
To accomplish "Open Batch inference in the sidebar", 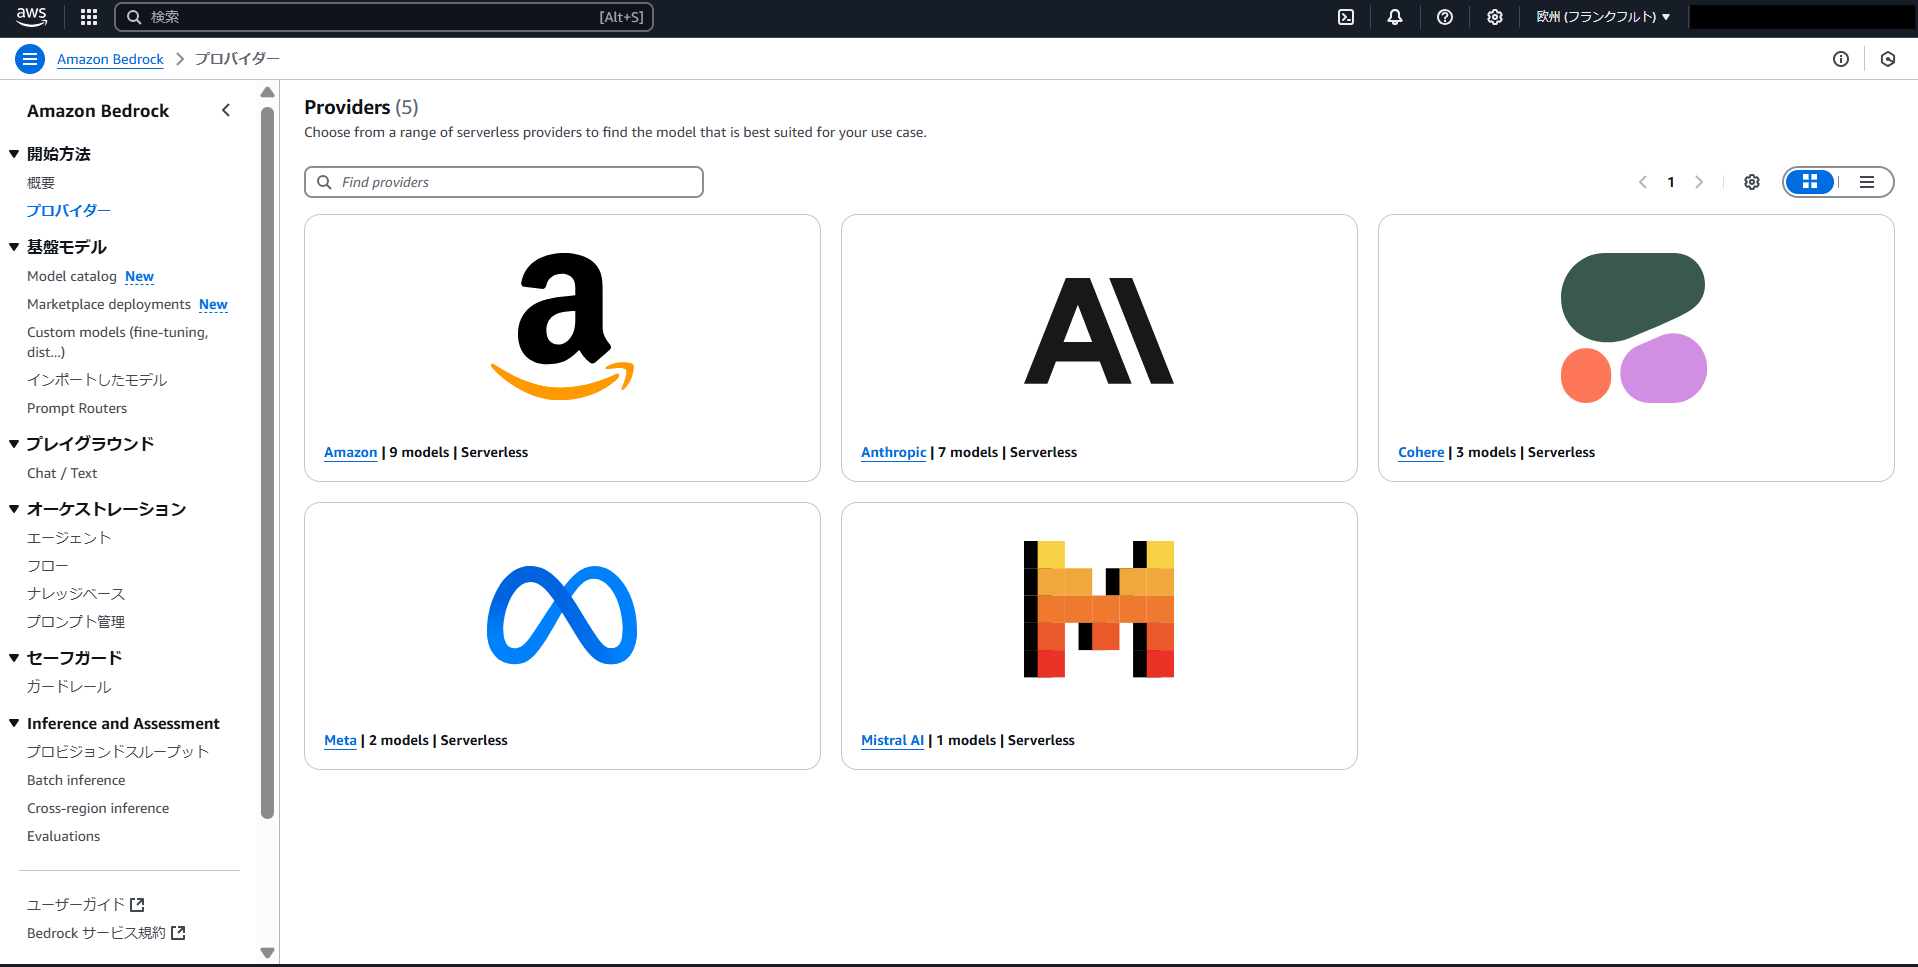I will [x=76, y=780].
